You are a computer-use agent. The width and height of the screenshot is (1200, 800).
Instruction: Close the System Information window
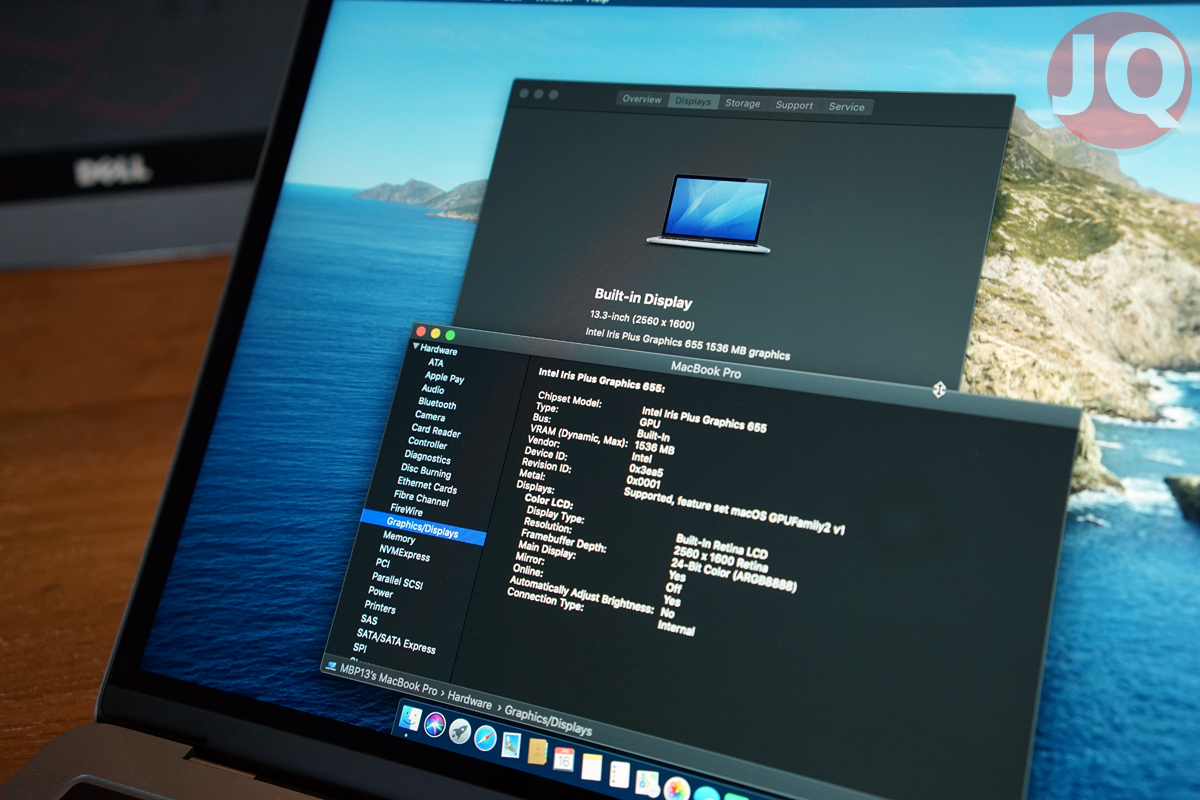click(421, 331)
